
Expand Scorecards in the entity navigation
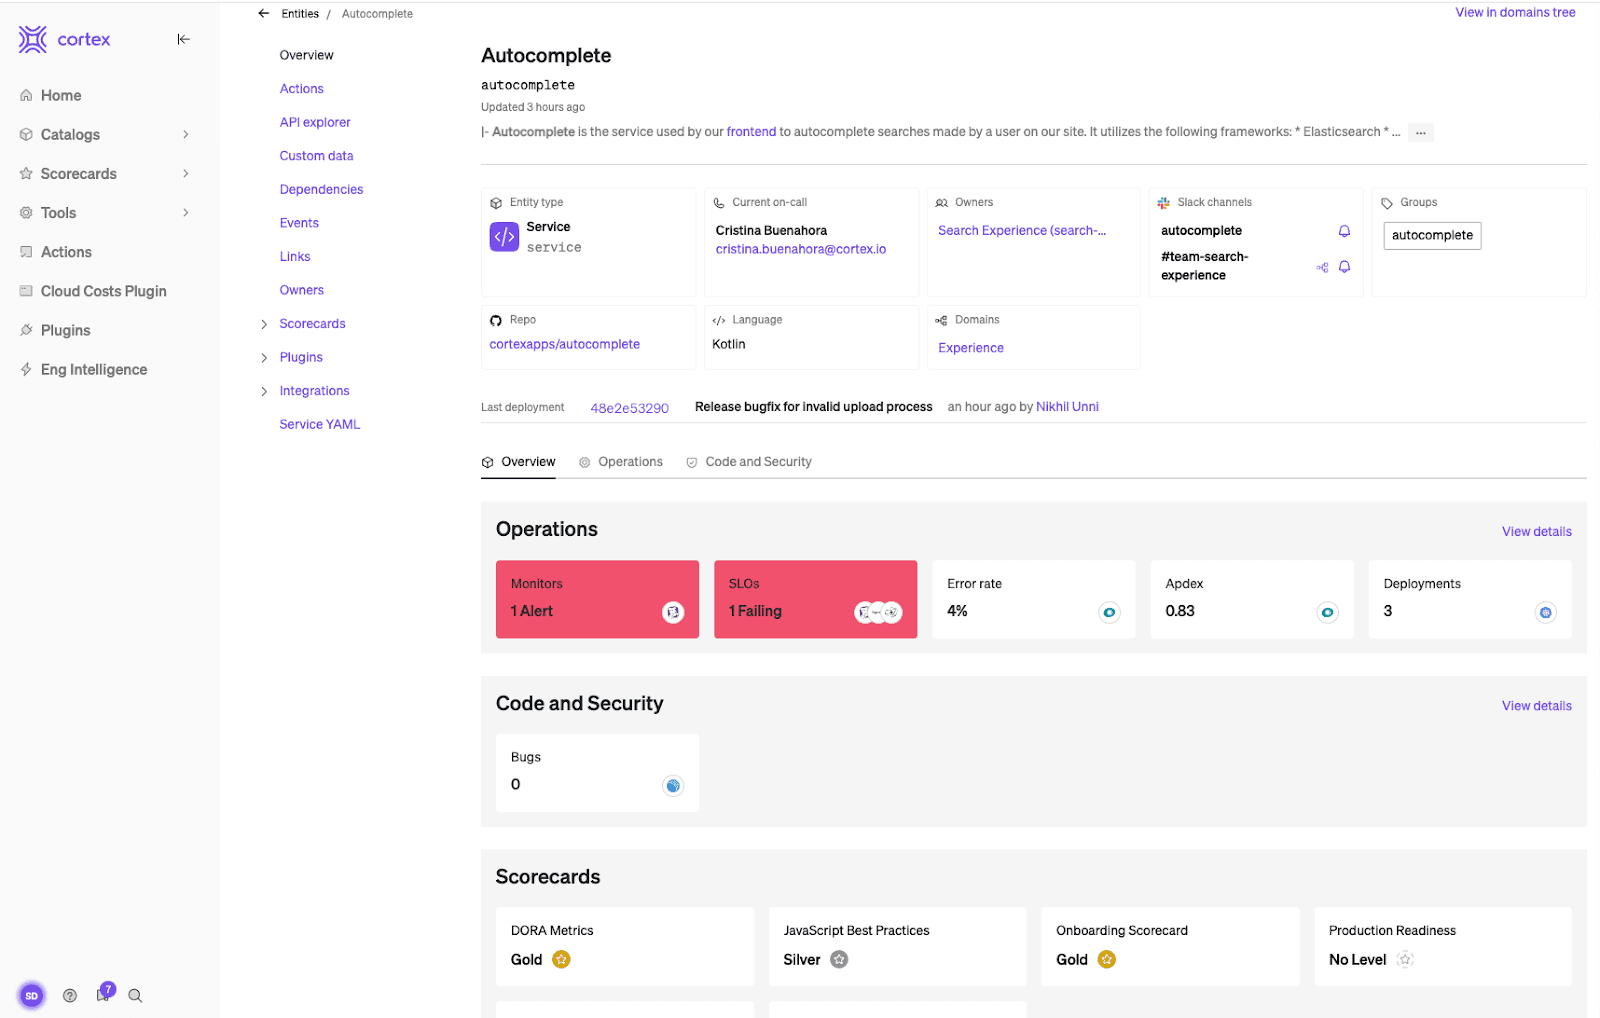[264, 324]
